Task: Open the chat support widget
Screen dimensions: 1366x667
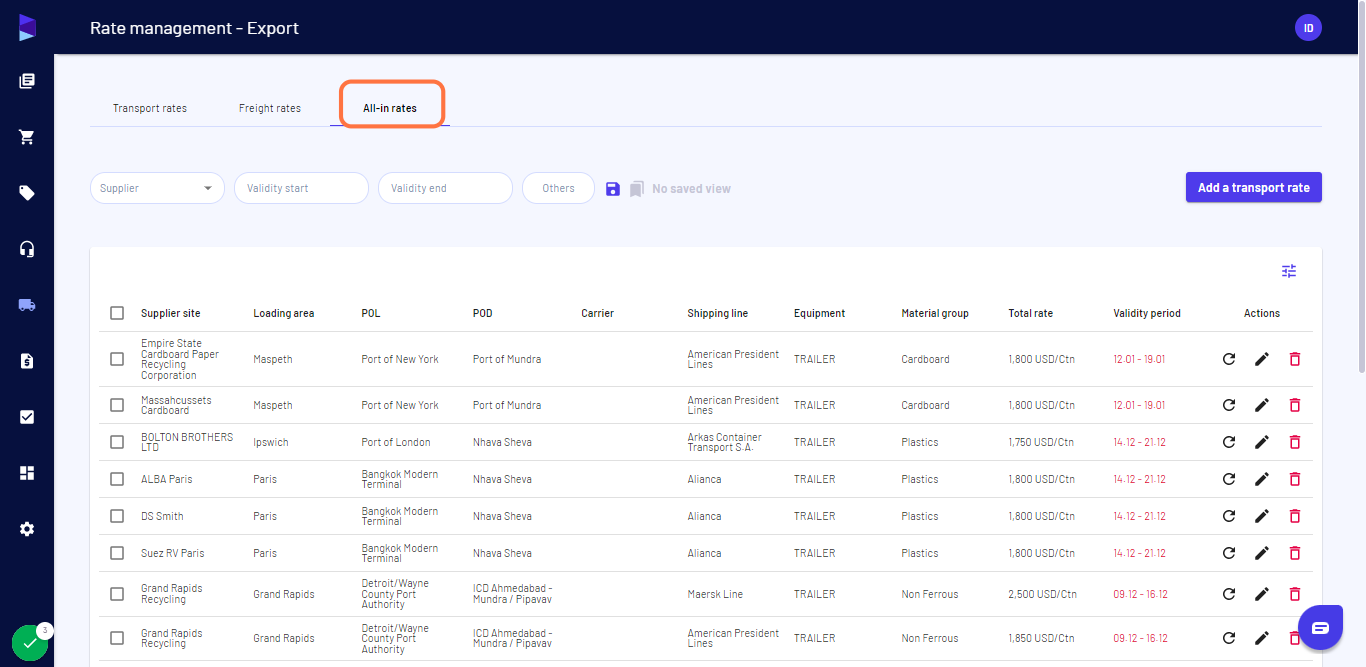Action: pos(1320,627)
